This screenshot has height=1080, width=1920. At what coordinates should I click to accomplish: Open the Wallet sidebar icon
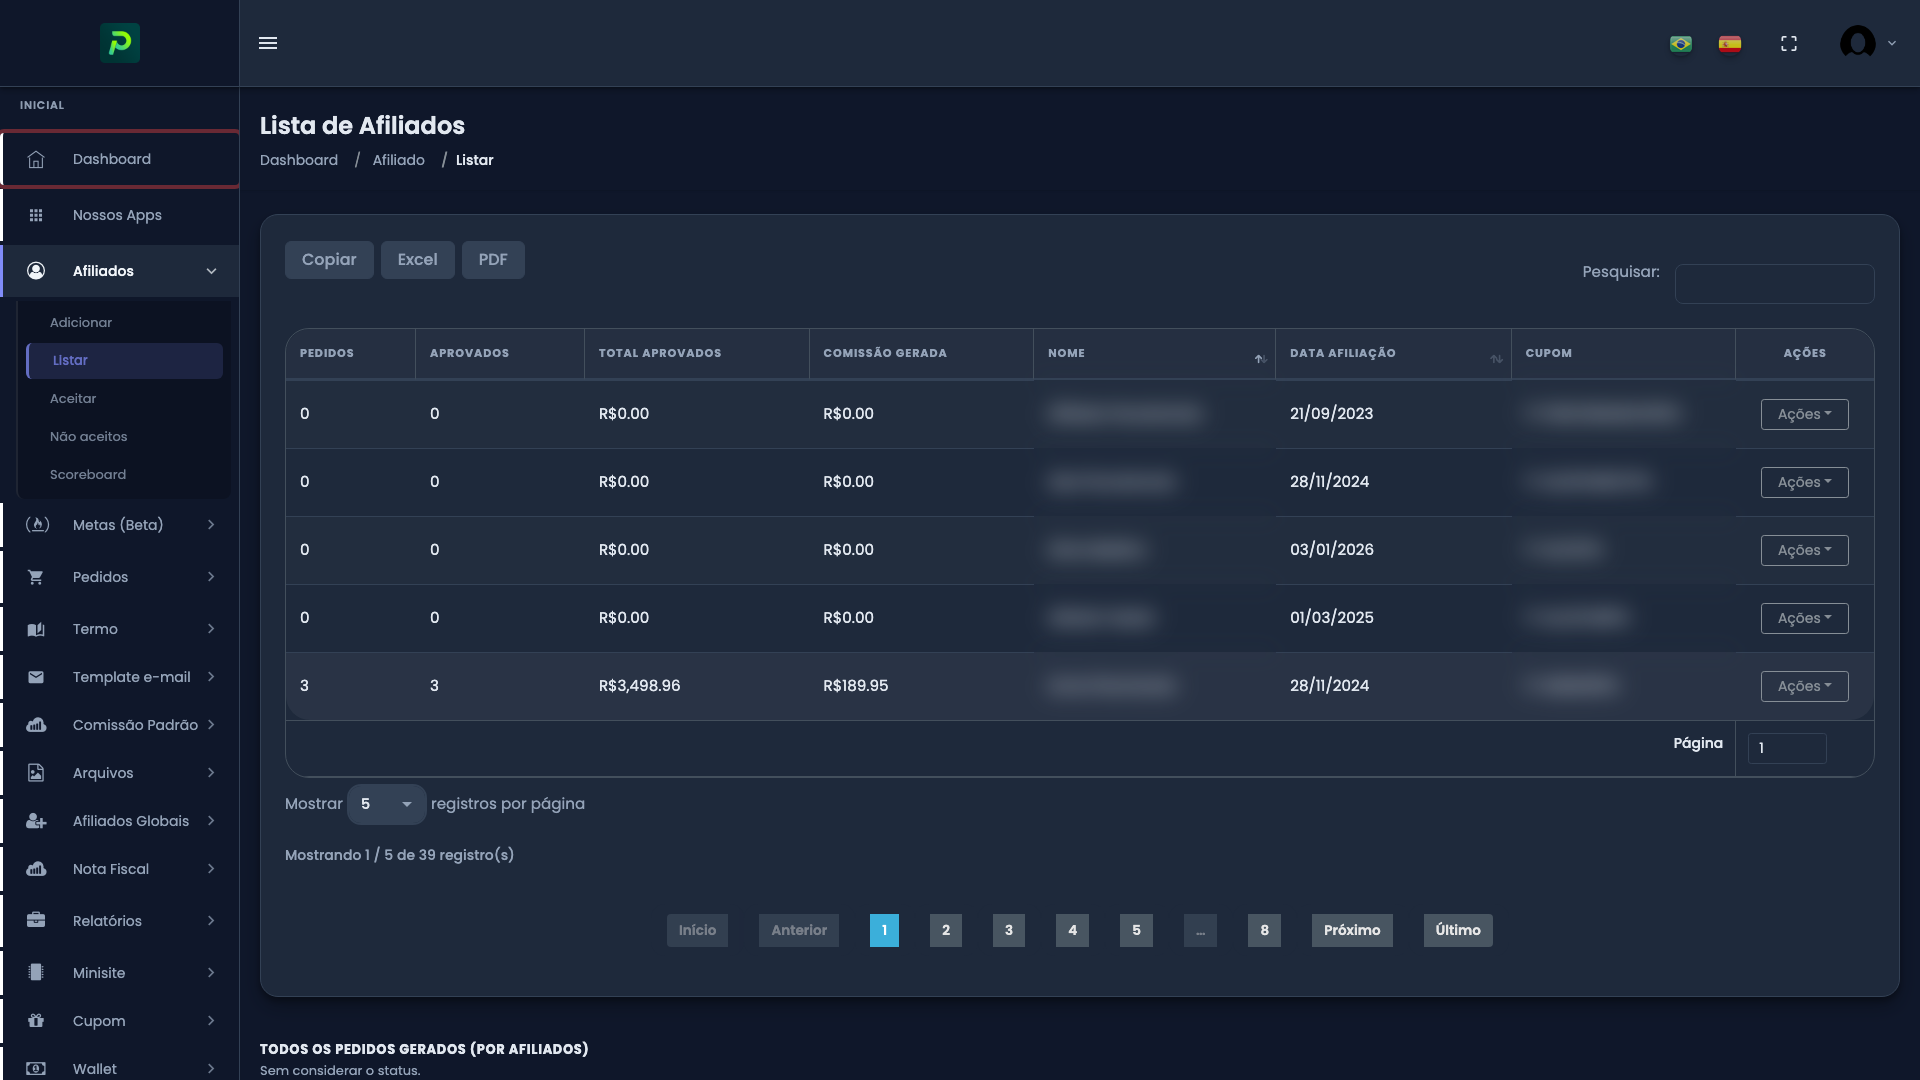[36, 1068]
